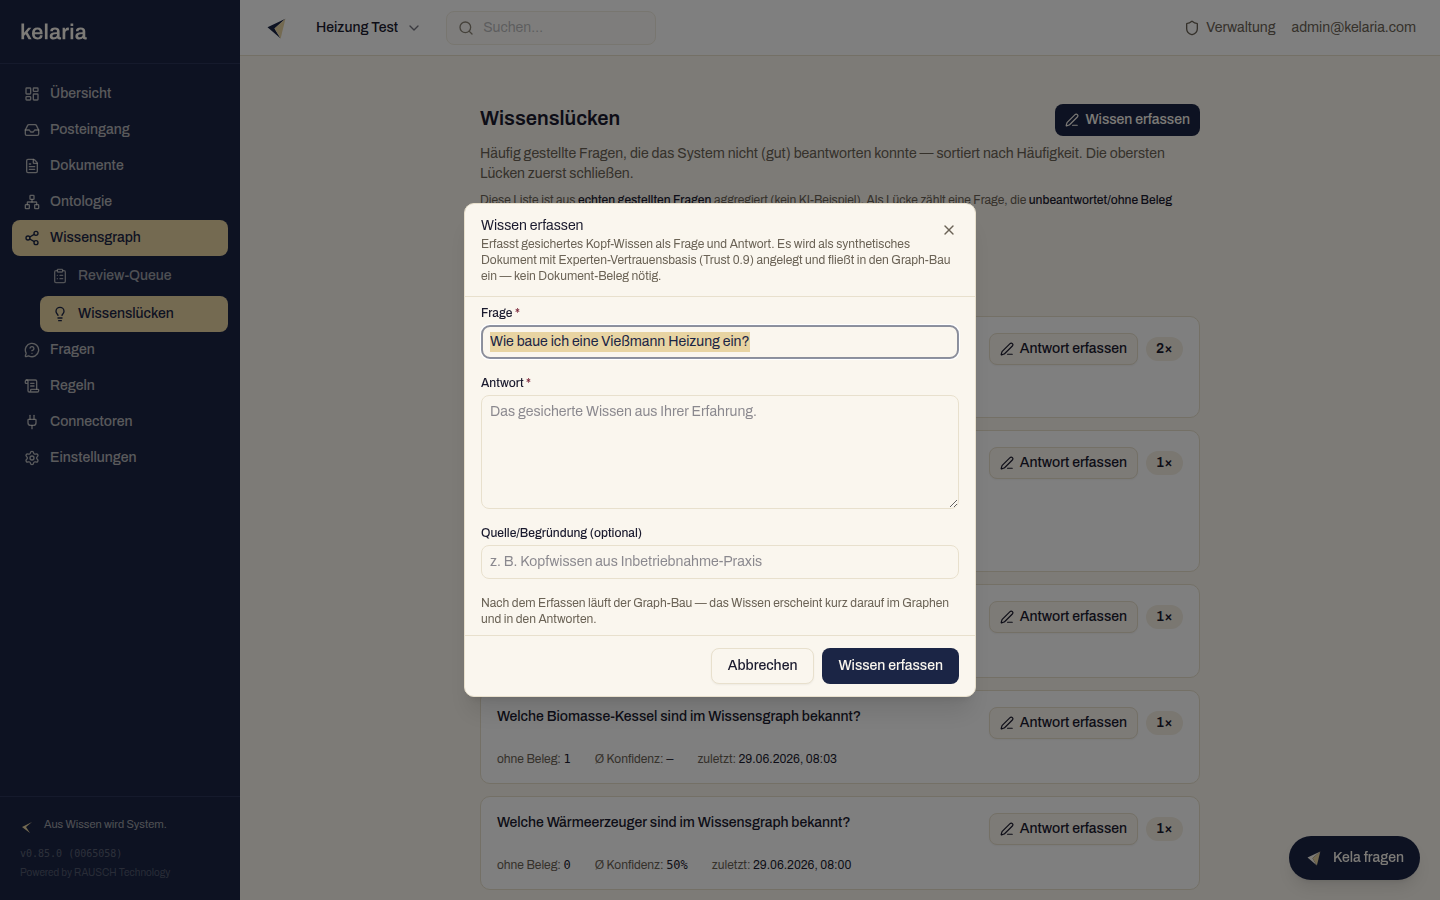
Task: Submit with the dialog's Wissen erfassen button
Action: coord(890,666)
